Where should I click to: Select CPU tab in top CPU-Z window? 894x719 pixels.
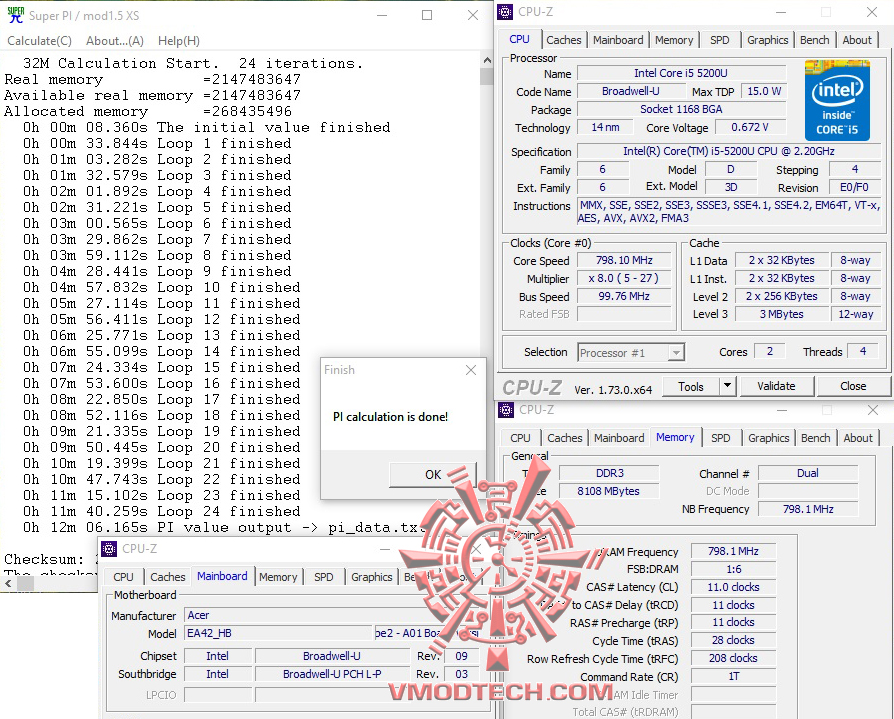519,39
